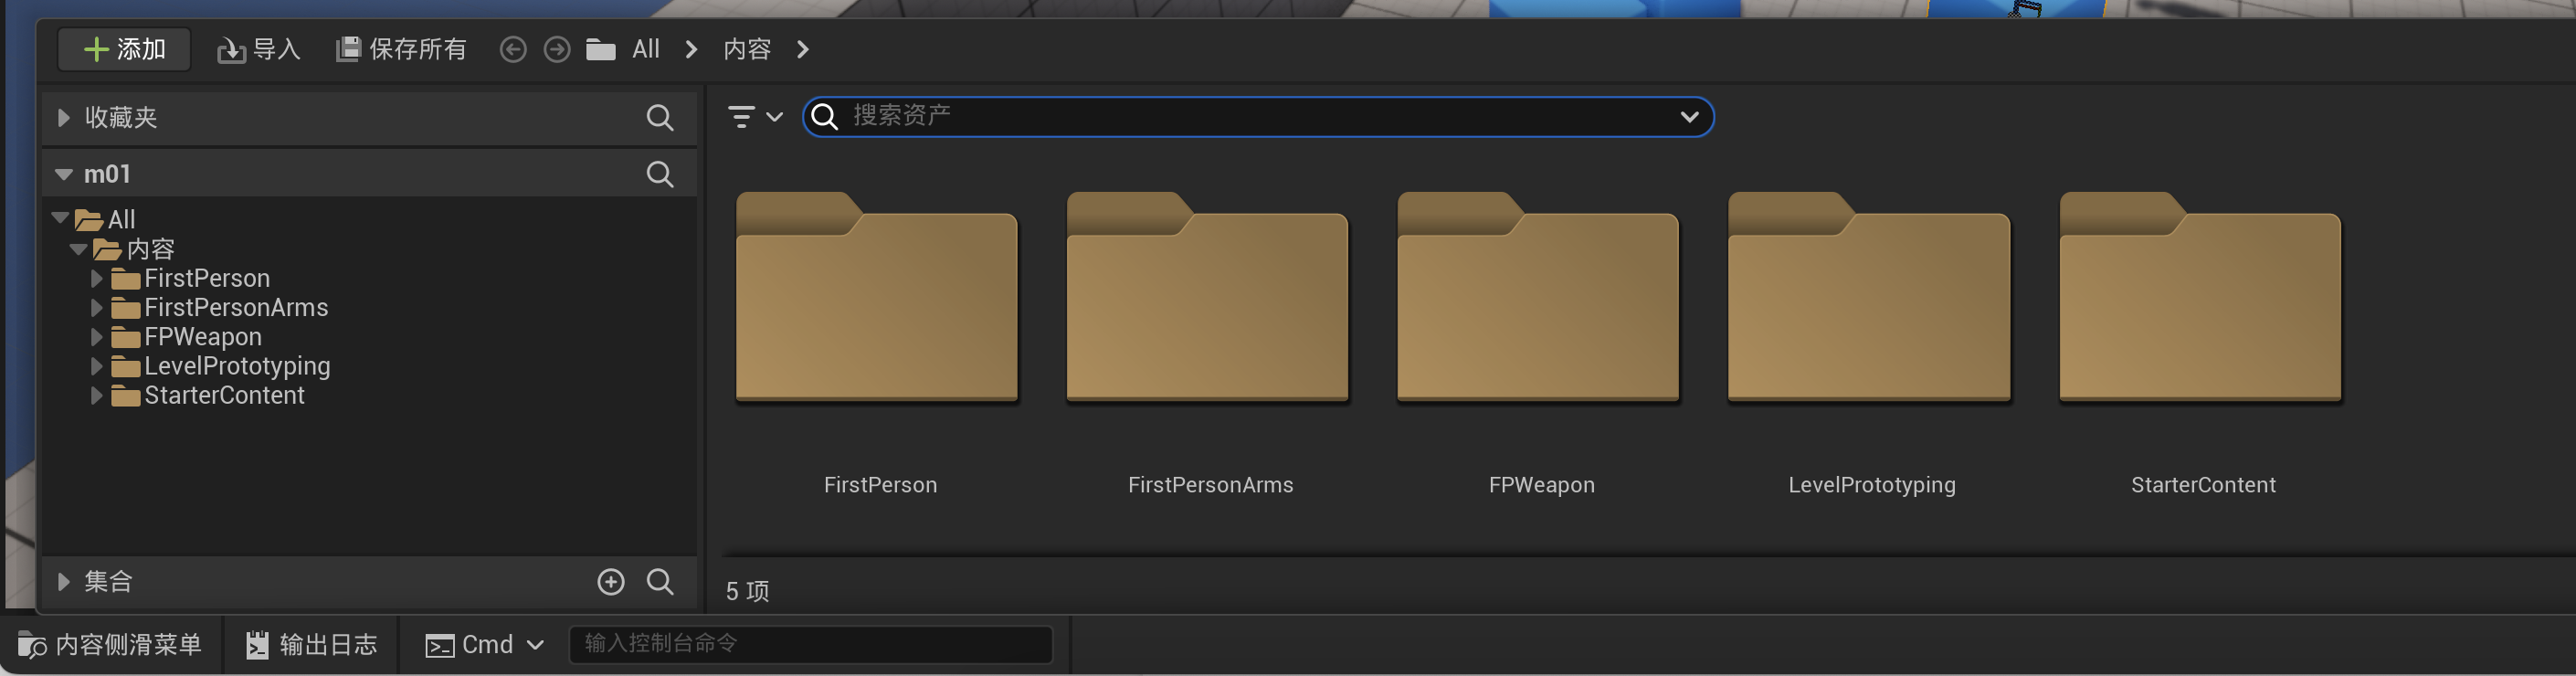Click the folder icon beside All breadcrumb
Screen dimensions: 2576x676
coord(600,49)
